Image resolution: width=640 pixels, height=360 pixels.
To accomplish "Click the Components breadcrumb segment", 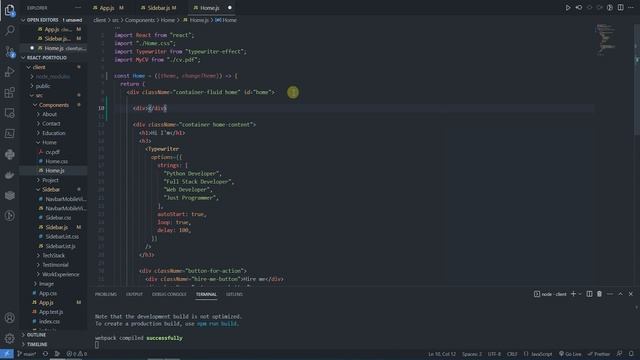I will [x=140, y=20].
